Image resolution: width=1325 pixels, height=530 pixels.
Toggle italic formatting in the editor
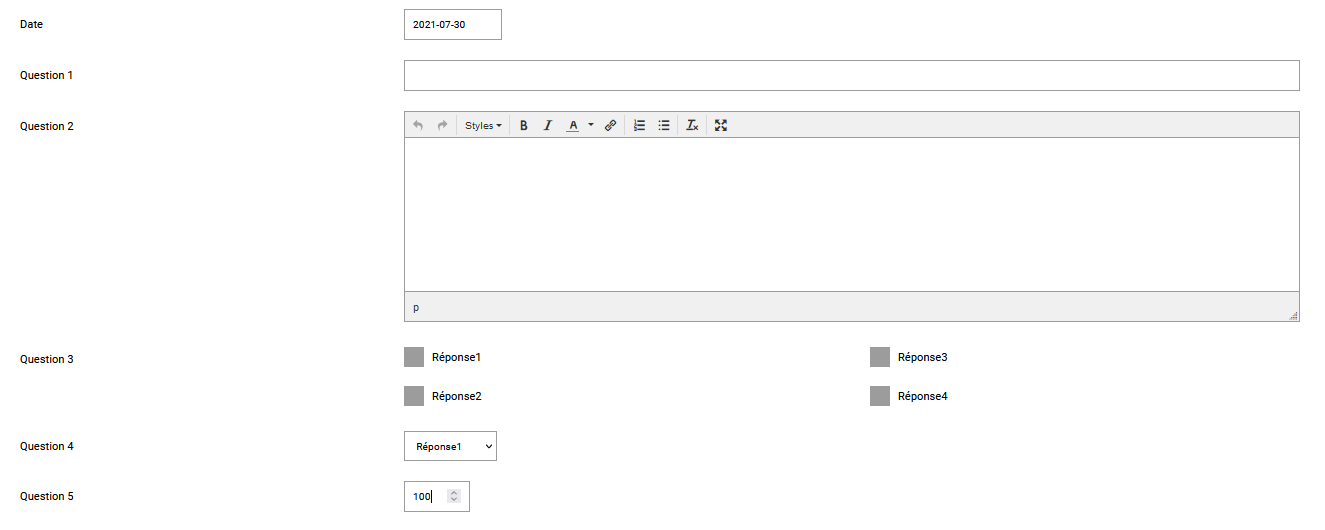(x=548, y=126)
